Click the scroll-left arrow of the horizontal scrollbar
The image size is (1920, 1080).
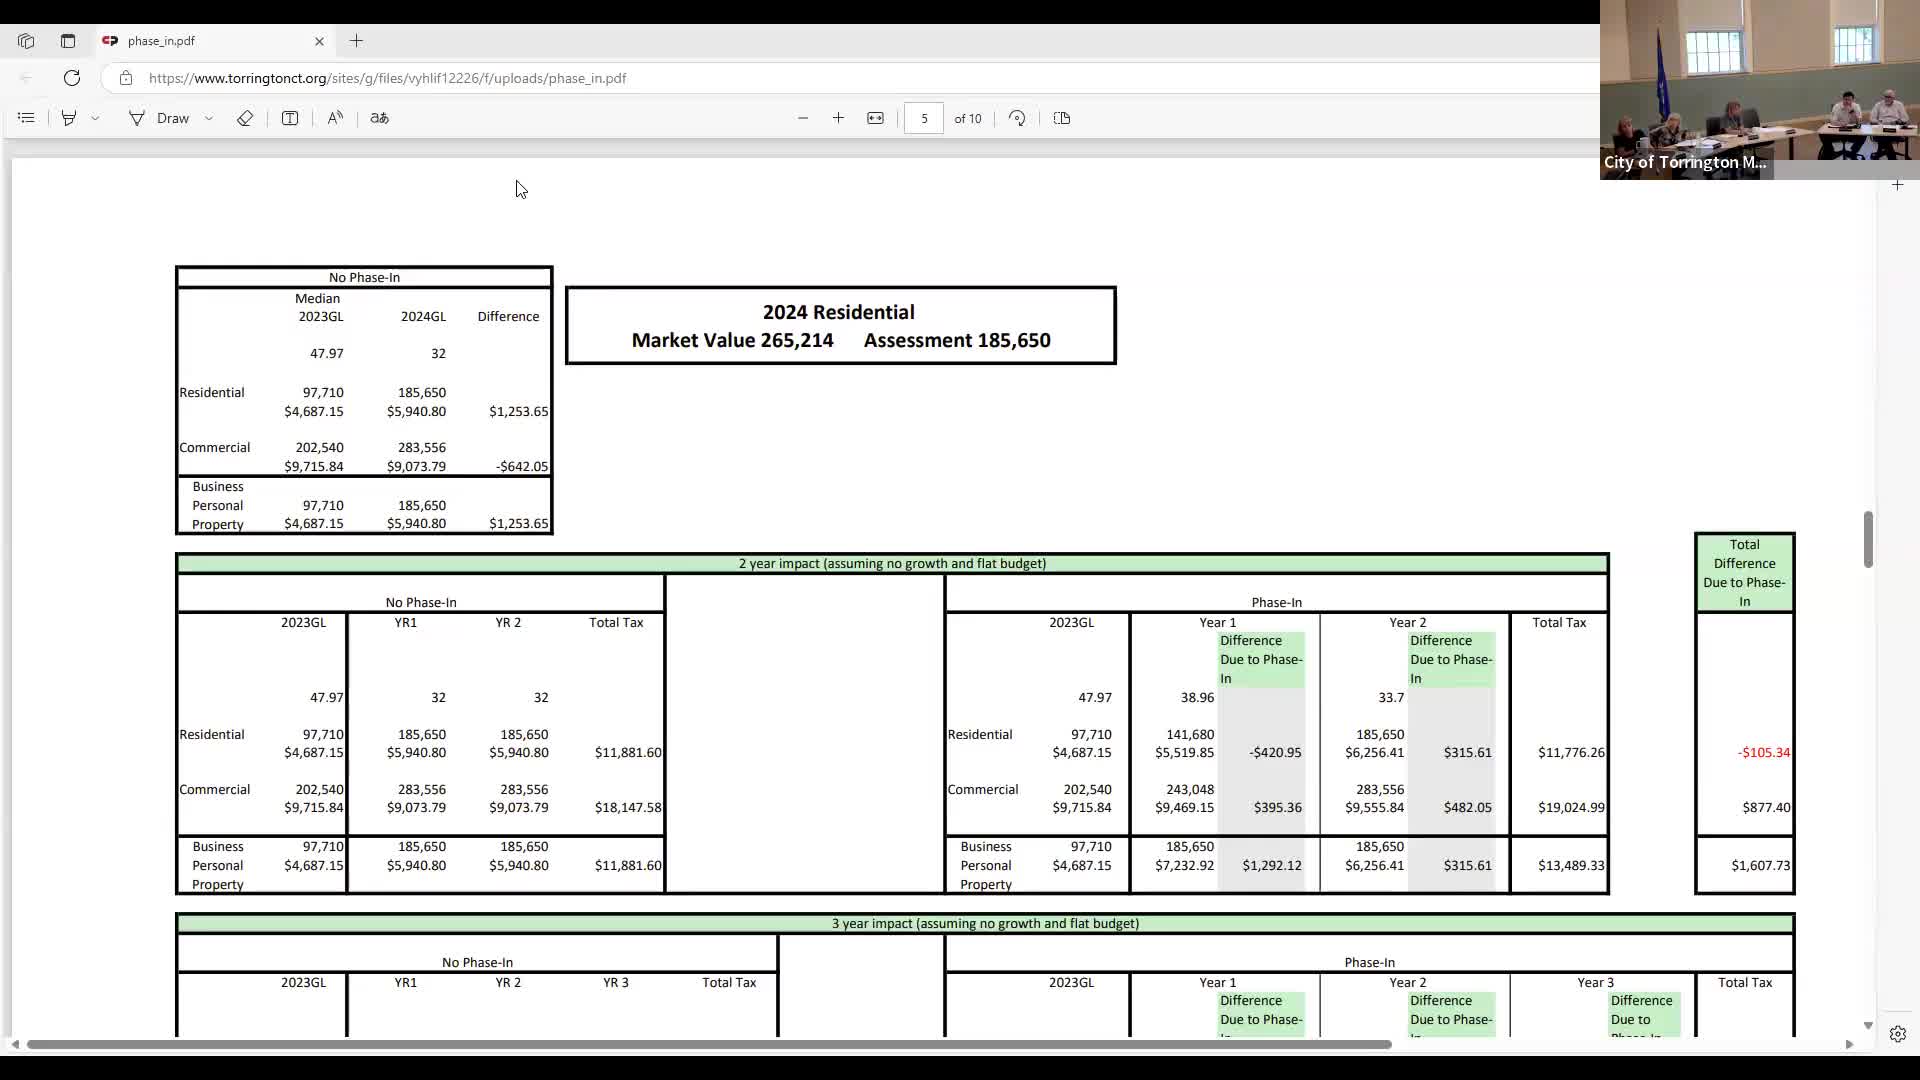tap(15, 1044)
